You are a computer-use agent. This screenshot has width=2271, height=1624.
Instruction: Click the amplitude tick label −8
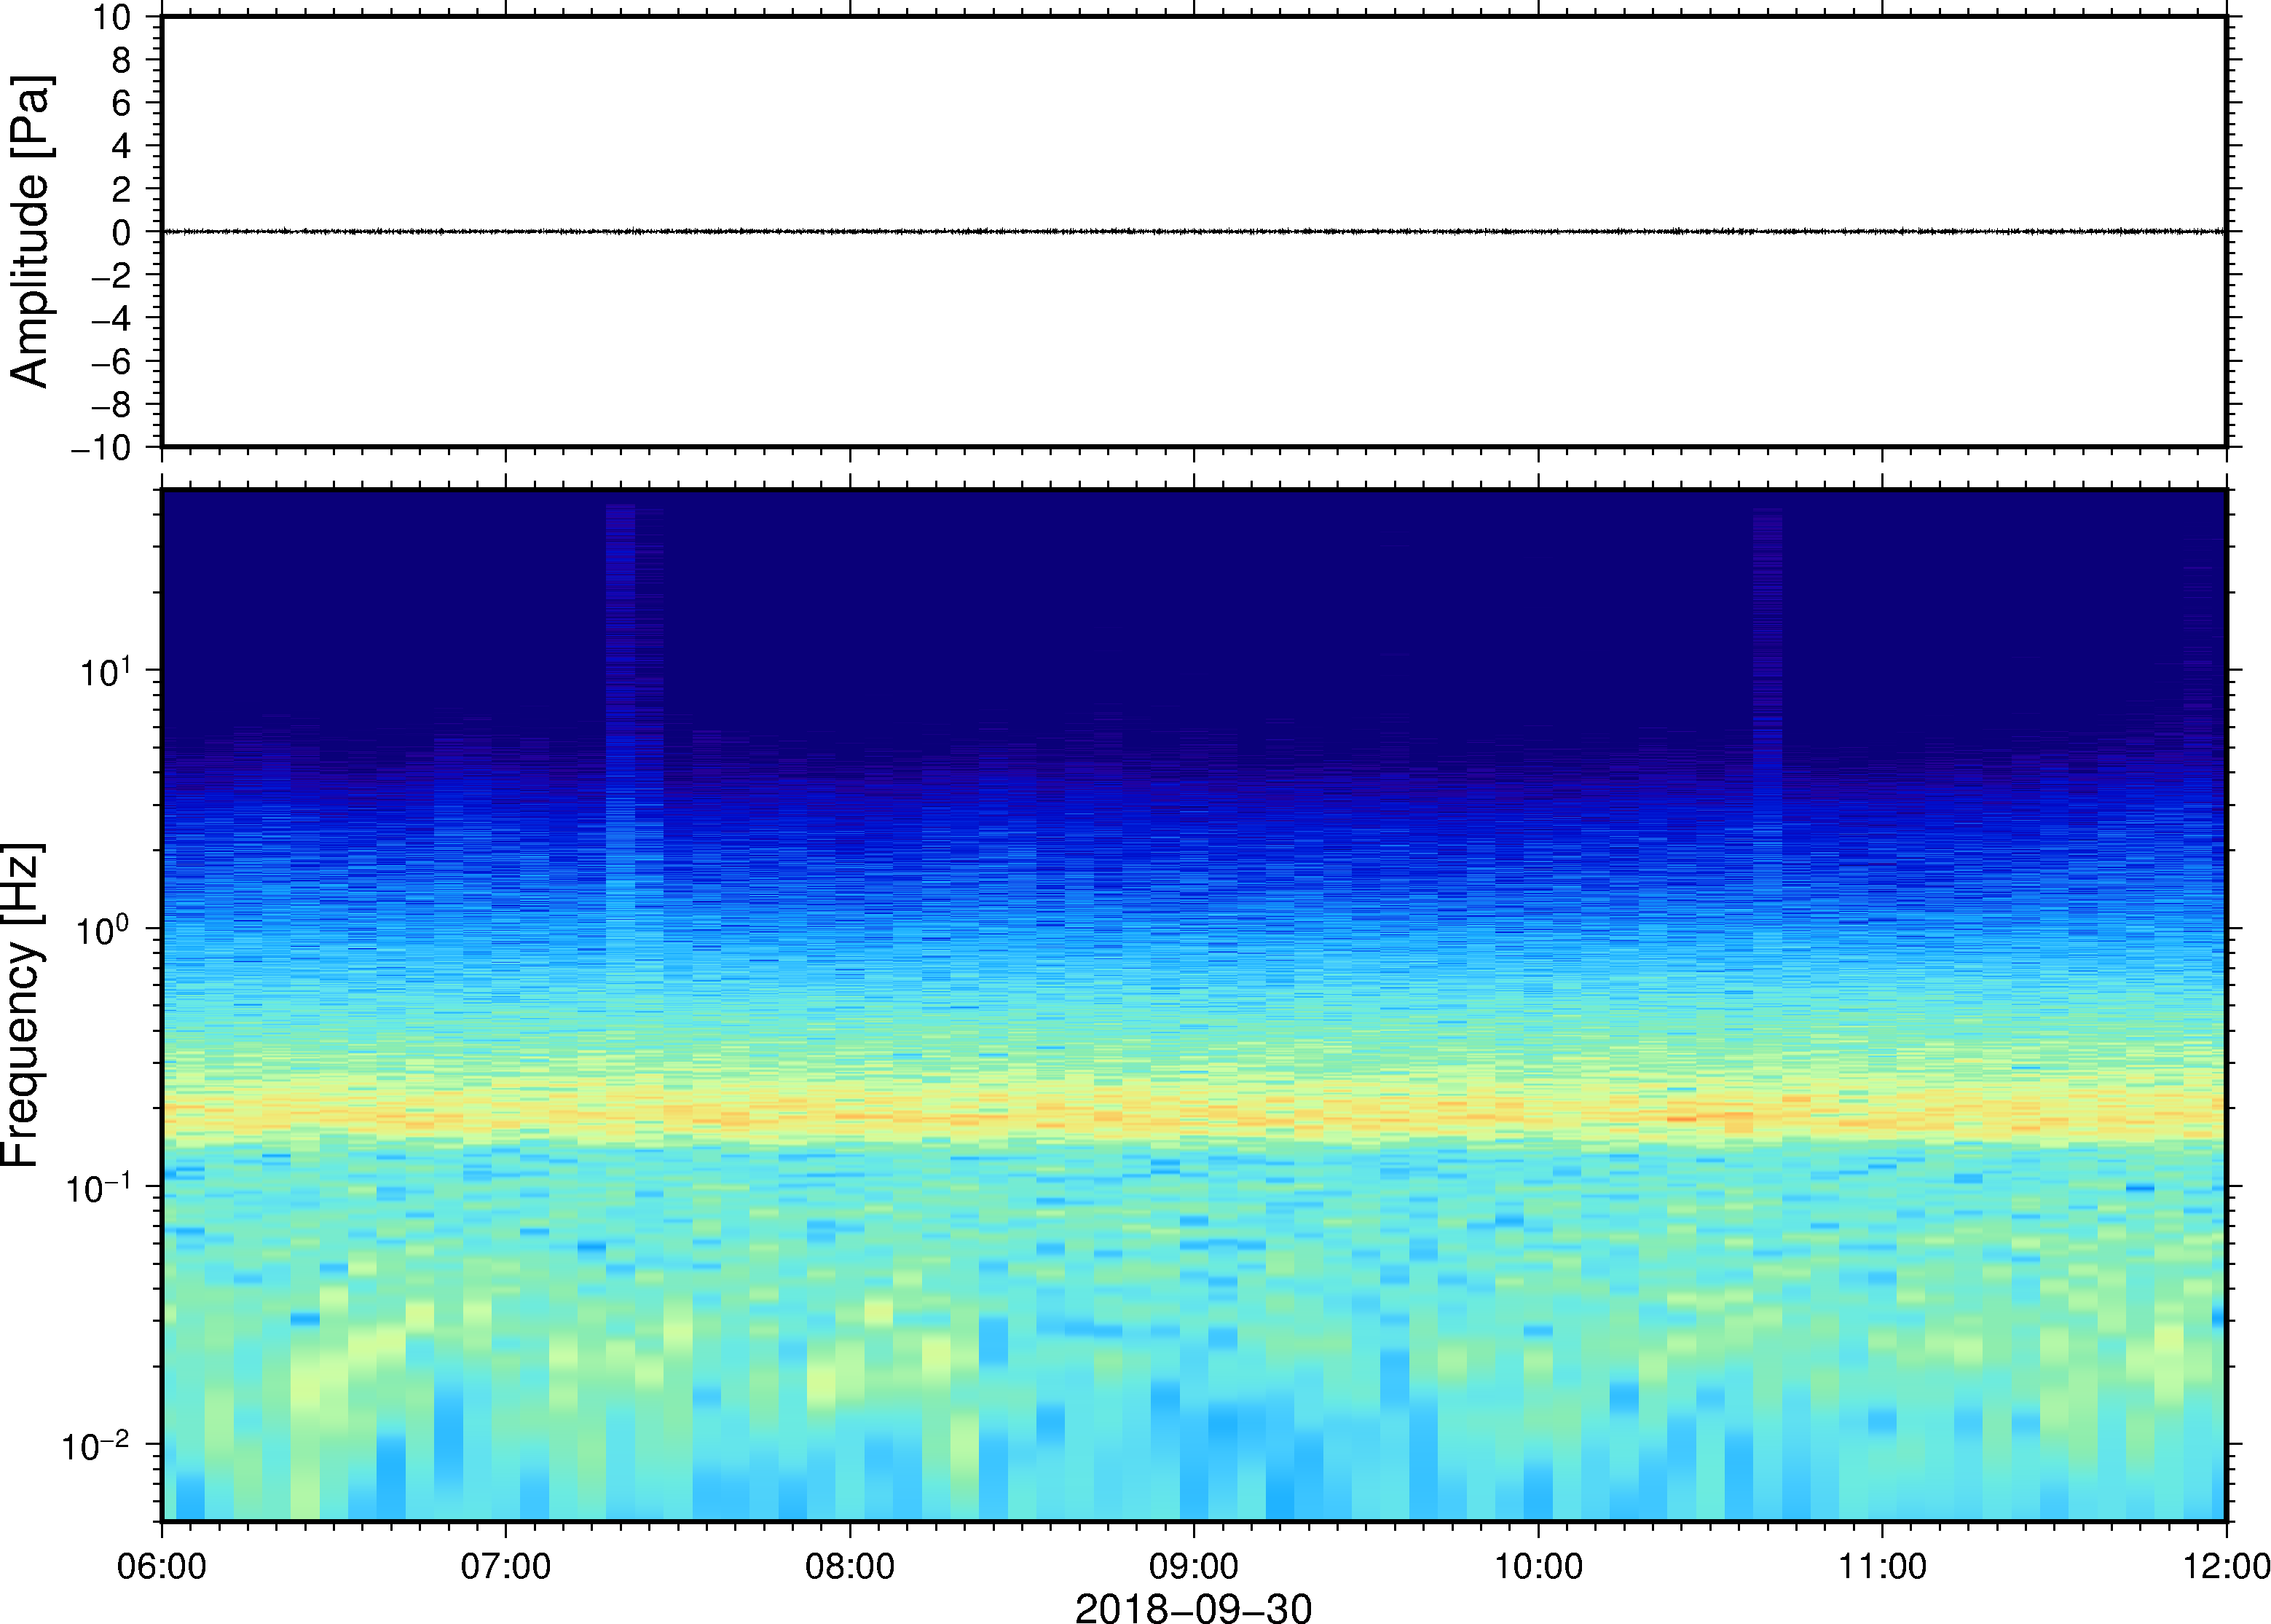111,404
